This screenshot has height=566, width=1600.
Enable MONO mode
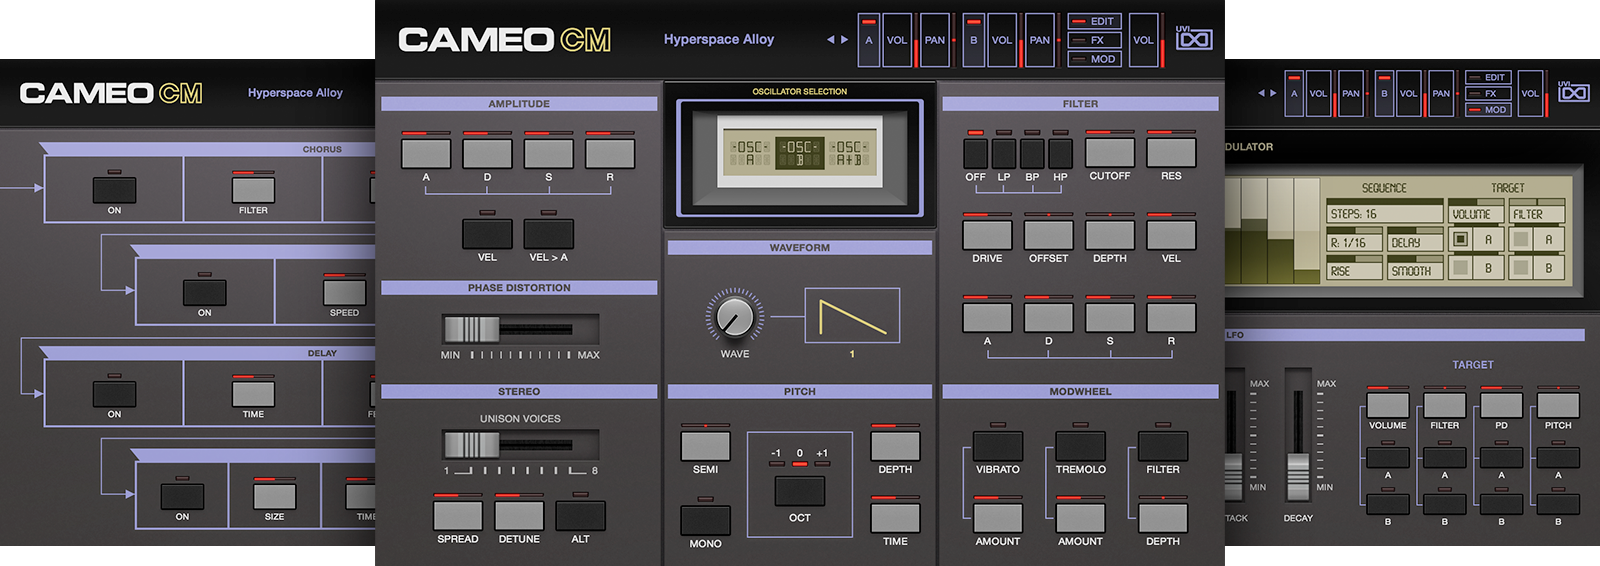point(705,520)
